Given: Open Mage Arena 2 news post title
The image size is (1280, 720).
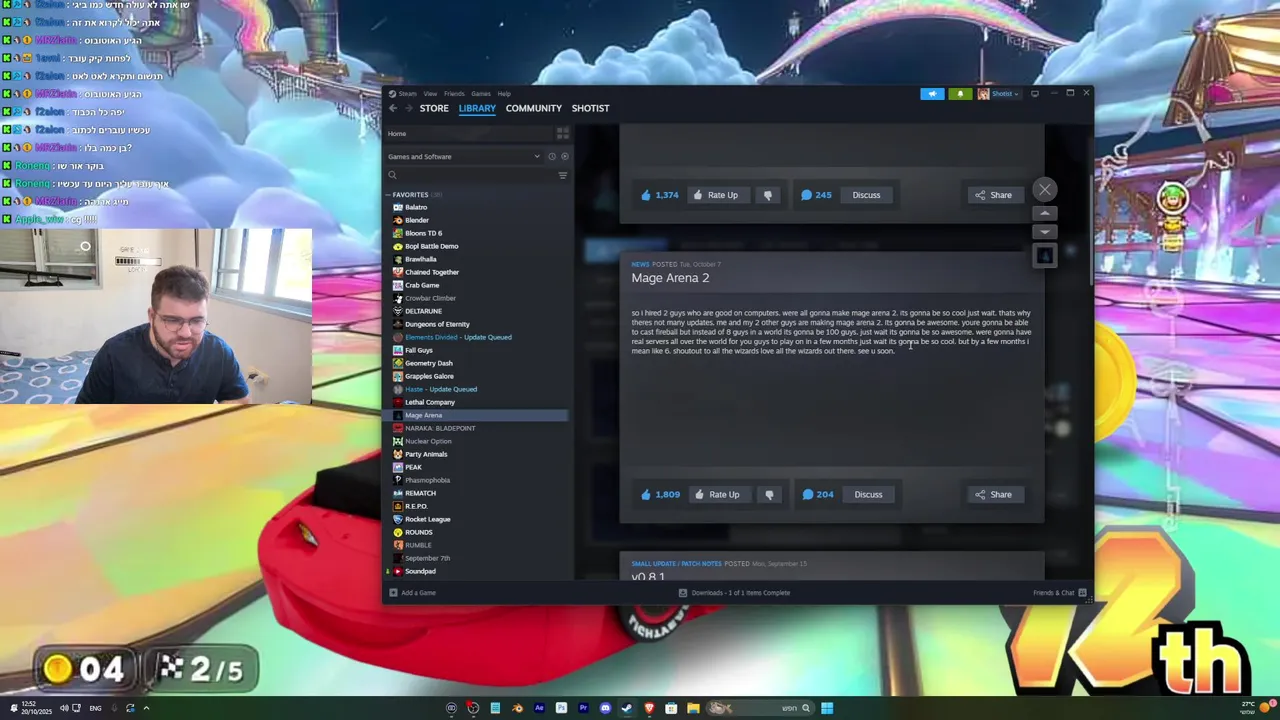Looking at the screenshot, I should pos(670,278).
